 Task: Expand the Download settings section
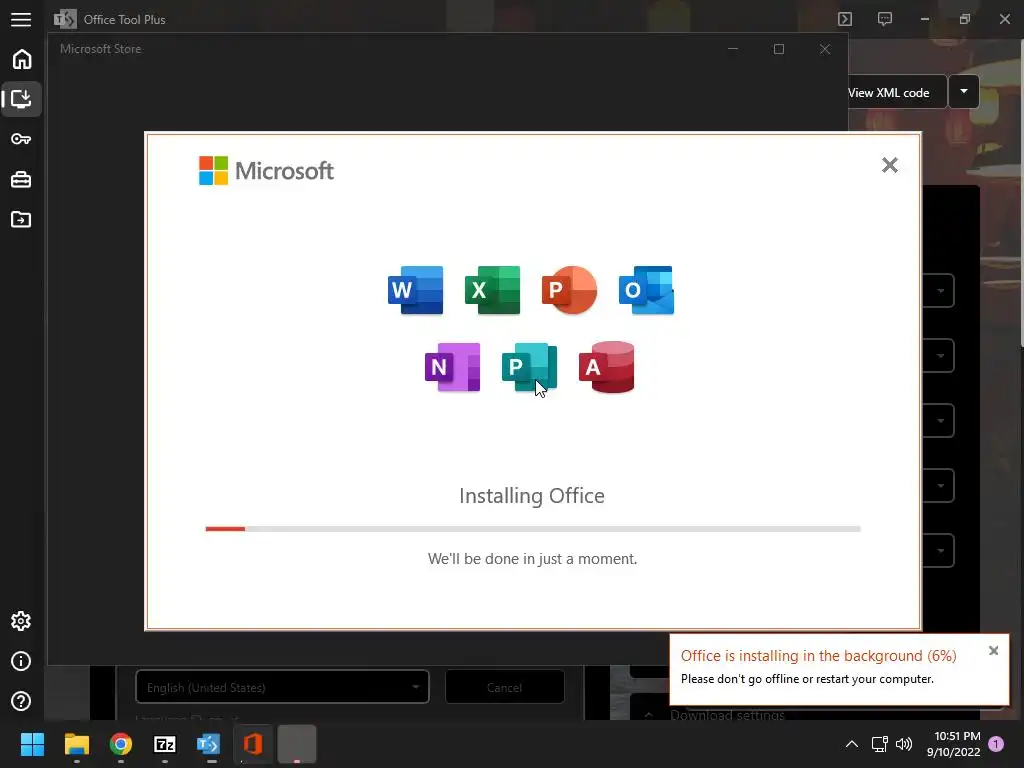(x=727, y=715)
